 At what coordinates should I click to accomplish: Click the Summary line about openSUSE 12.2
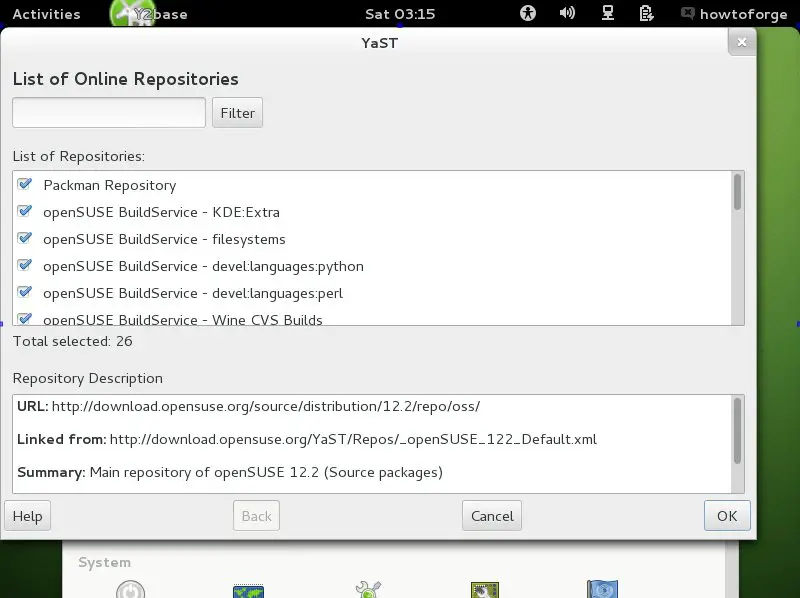tap(230, 472)
